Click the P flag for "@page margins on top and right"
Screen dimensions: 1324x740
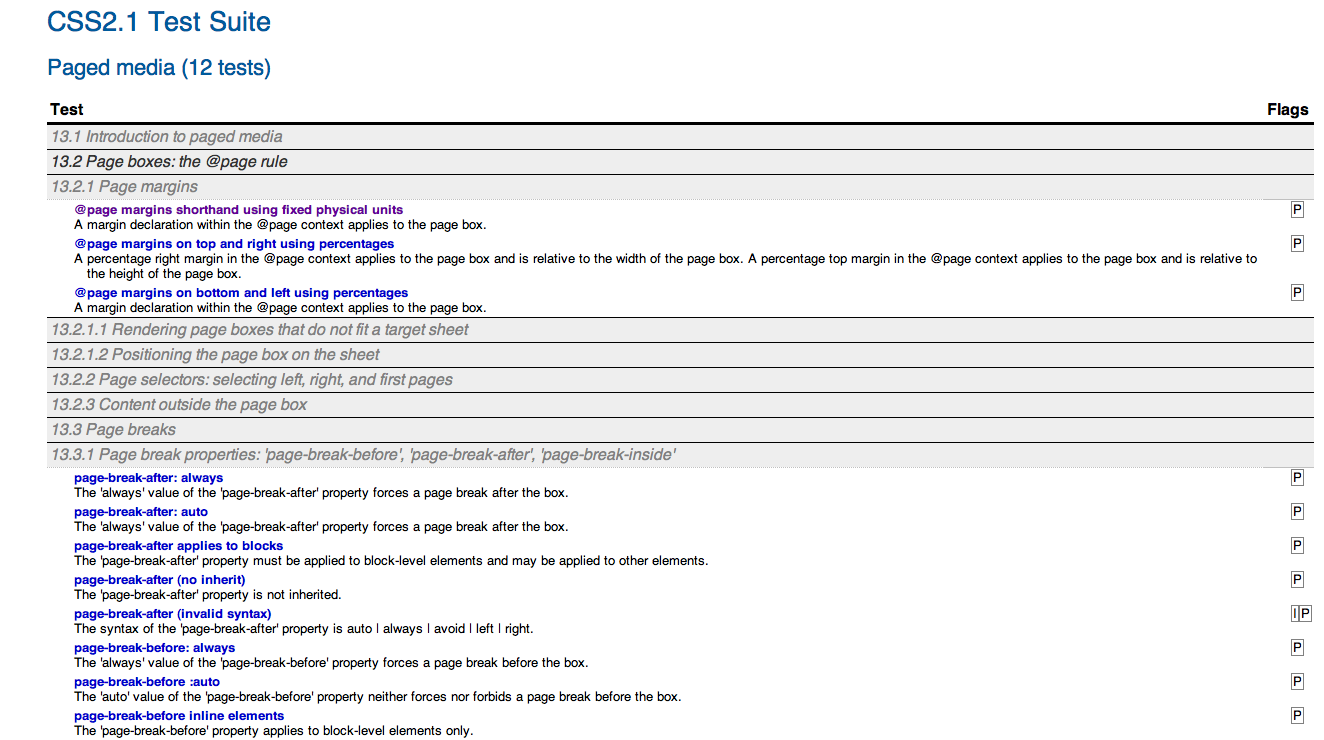(x=1297, y=243)
